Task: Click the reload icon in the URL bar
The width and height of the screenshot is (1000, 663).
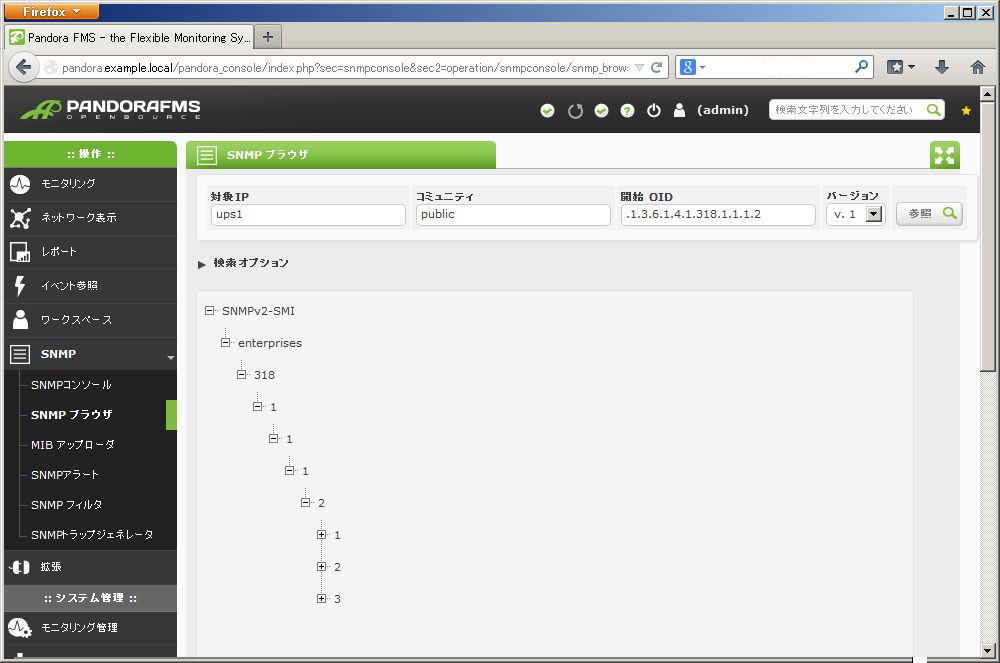Action: point(656,67)
